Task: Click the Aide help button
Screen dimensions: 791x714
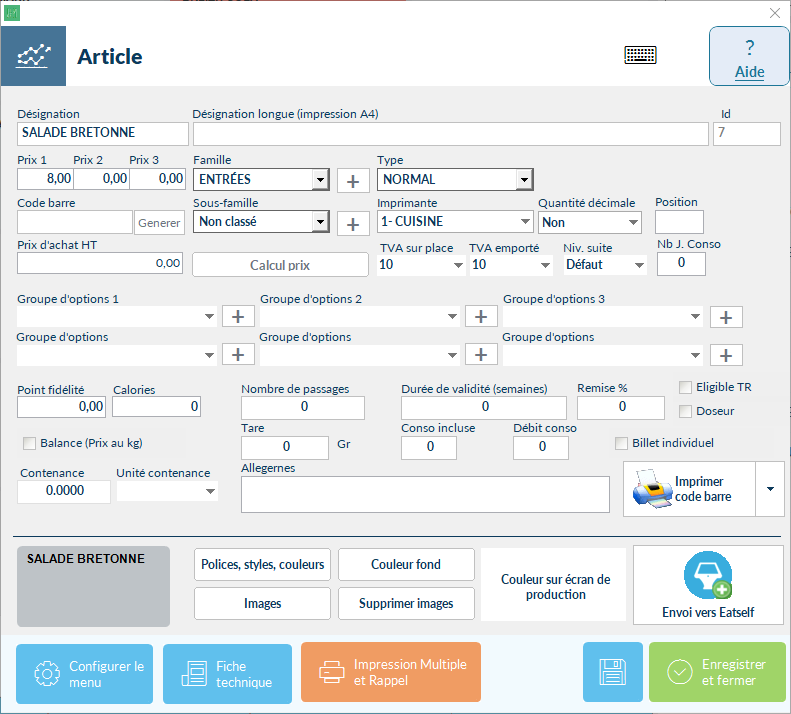Action: [749, 57]
